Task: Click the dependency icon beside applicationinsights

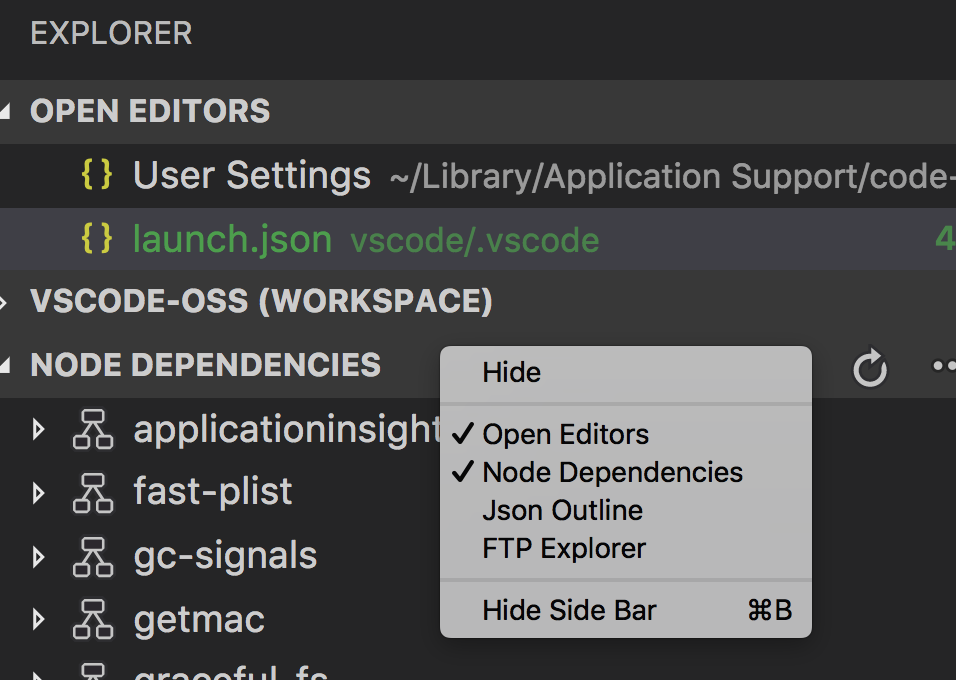Action: click(93, 428)
